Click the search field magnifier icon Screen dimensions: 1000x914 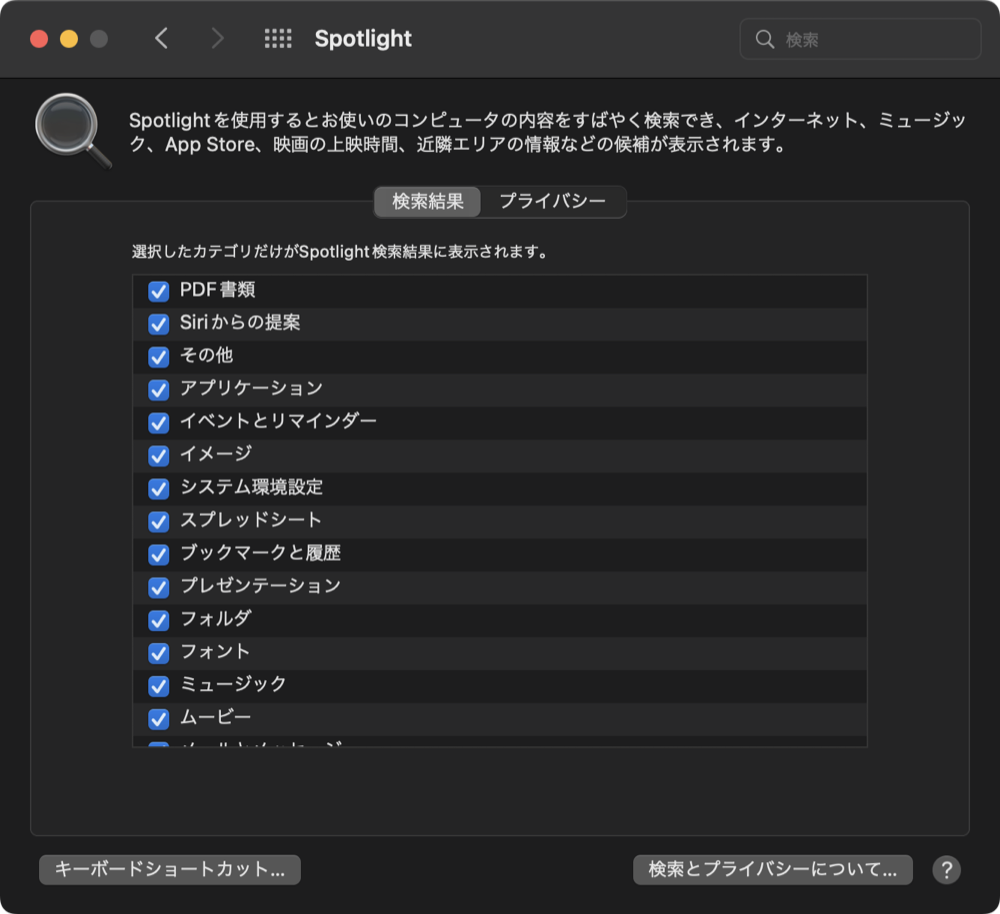pos(764,40)
